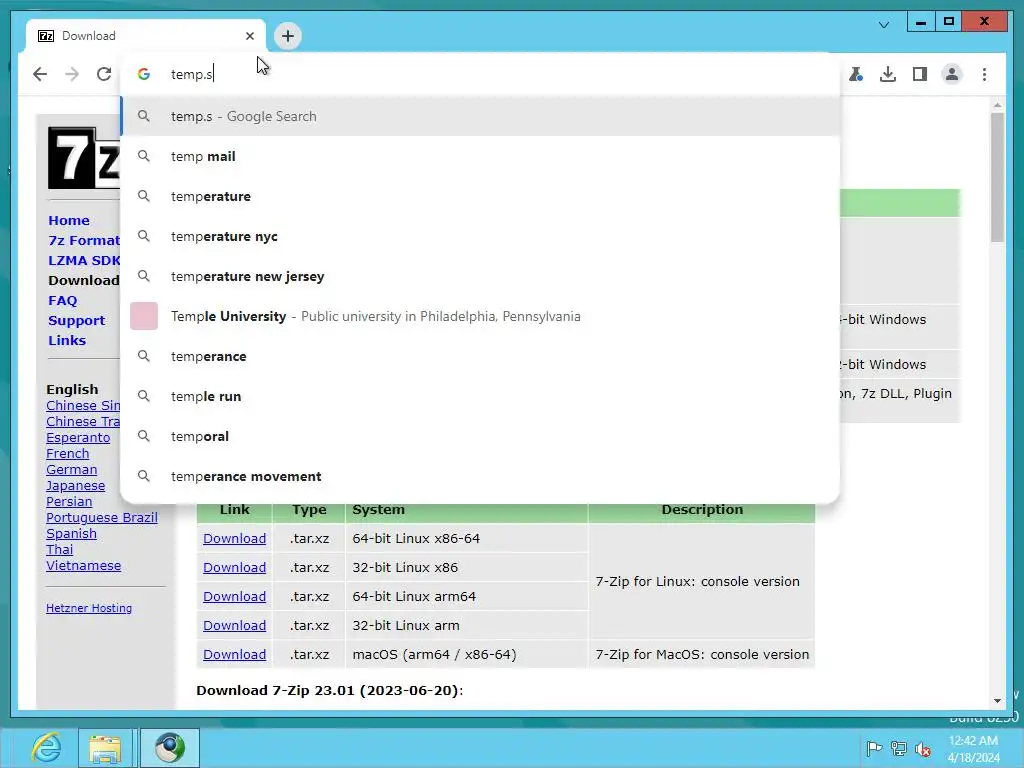Switch language to Japanese
Screen dimensions: 1024x768
(75, 486)
